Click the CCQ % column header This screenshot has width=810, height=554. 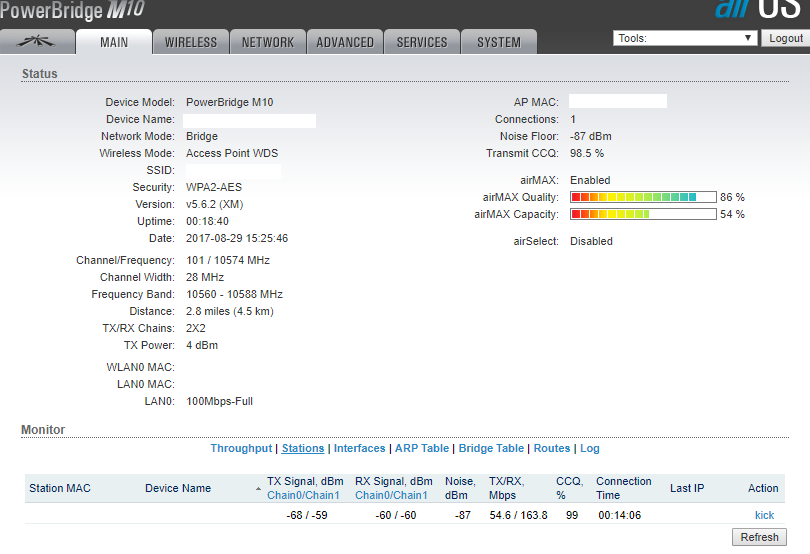569,488
